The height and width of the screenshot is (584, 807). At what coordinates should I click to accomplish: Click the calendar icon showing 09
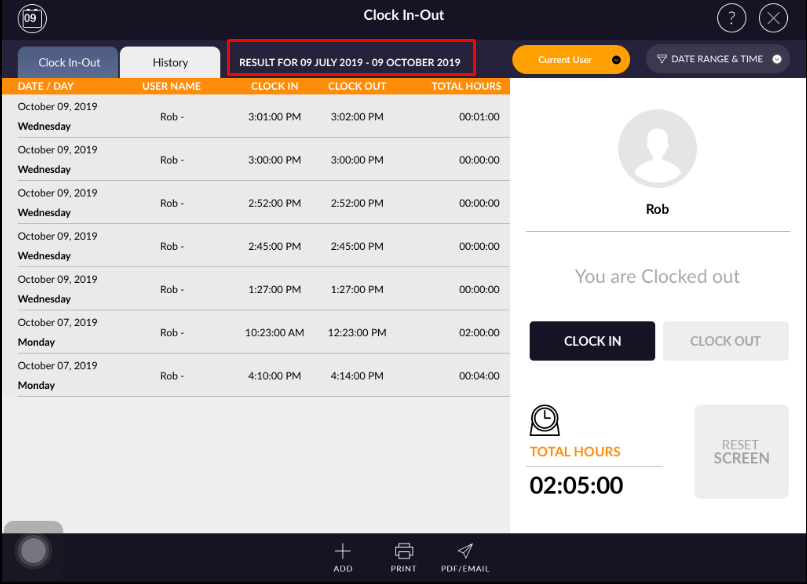click(x=32, y=18)
